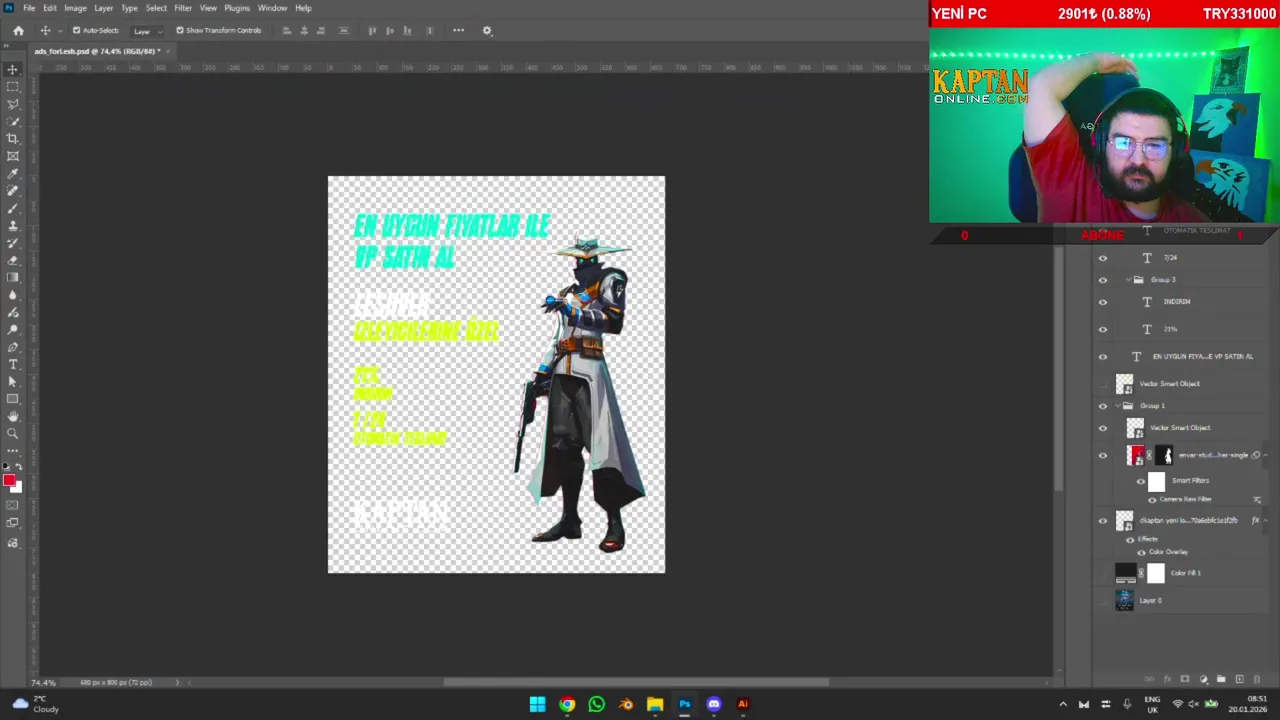Select the Brush tool
Viewport: 1280px width, 720px height.
coord(13,208)
